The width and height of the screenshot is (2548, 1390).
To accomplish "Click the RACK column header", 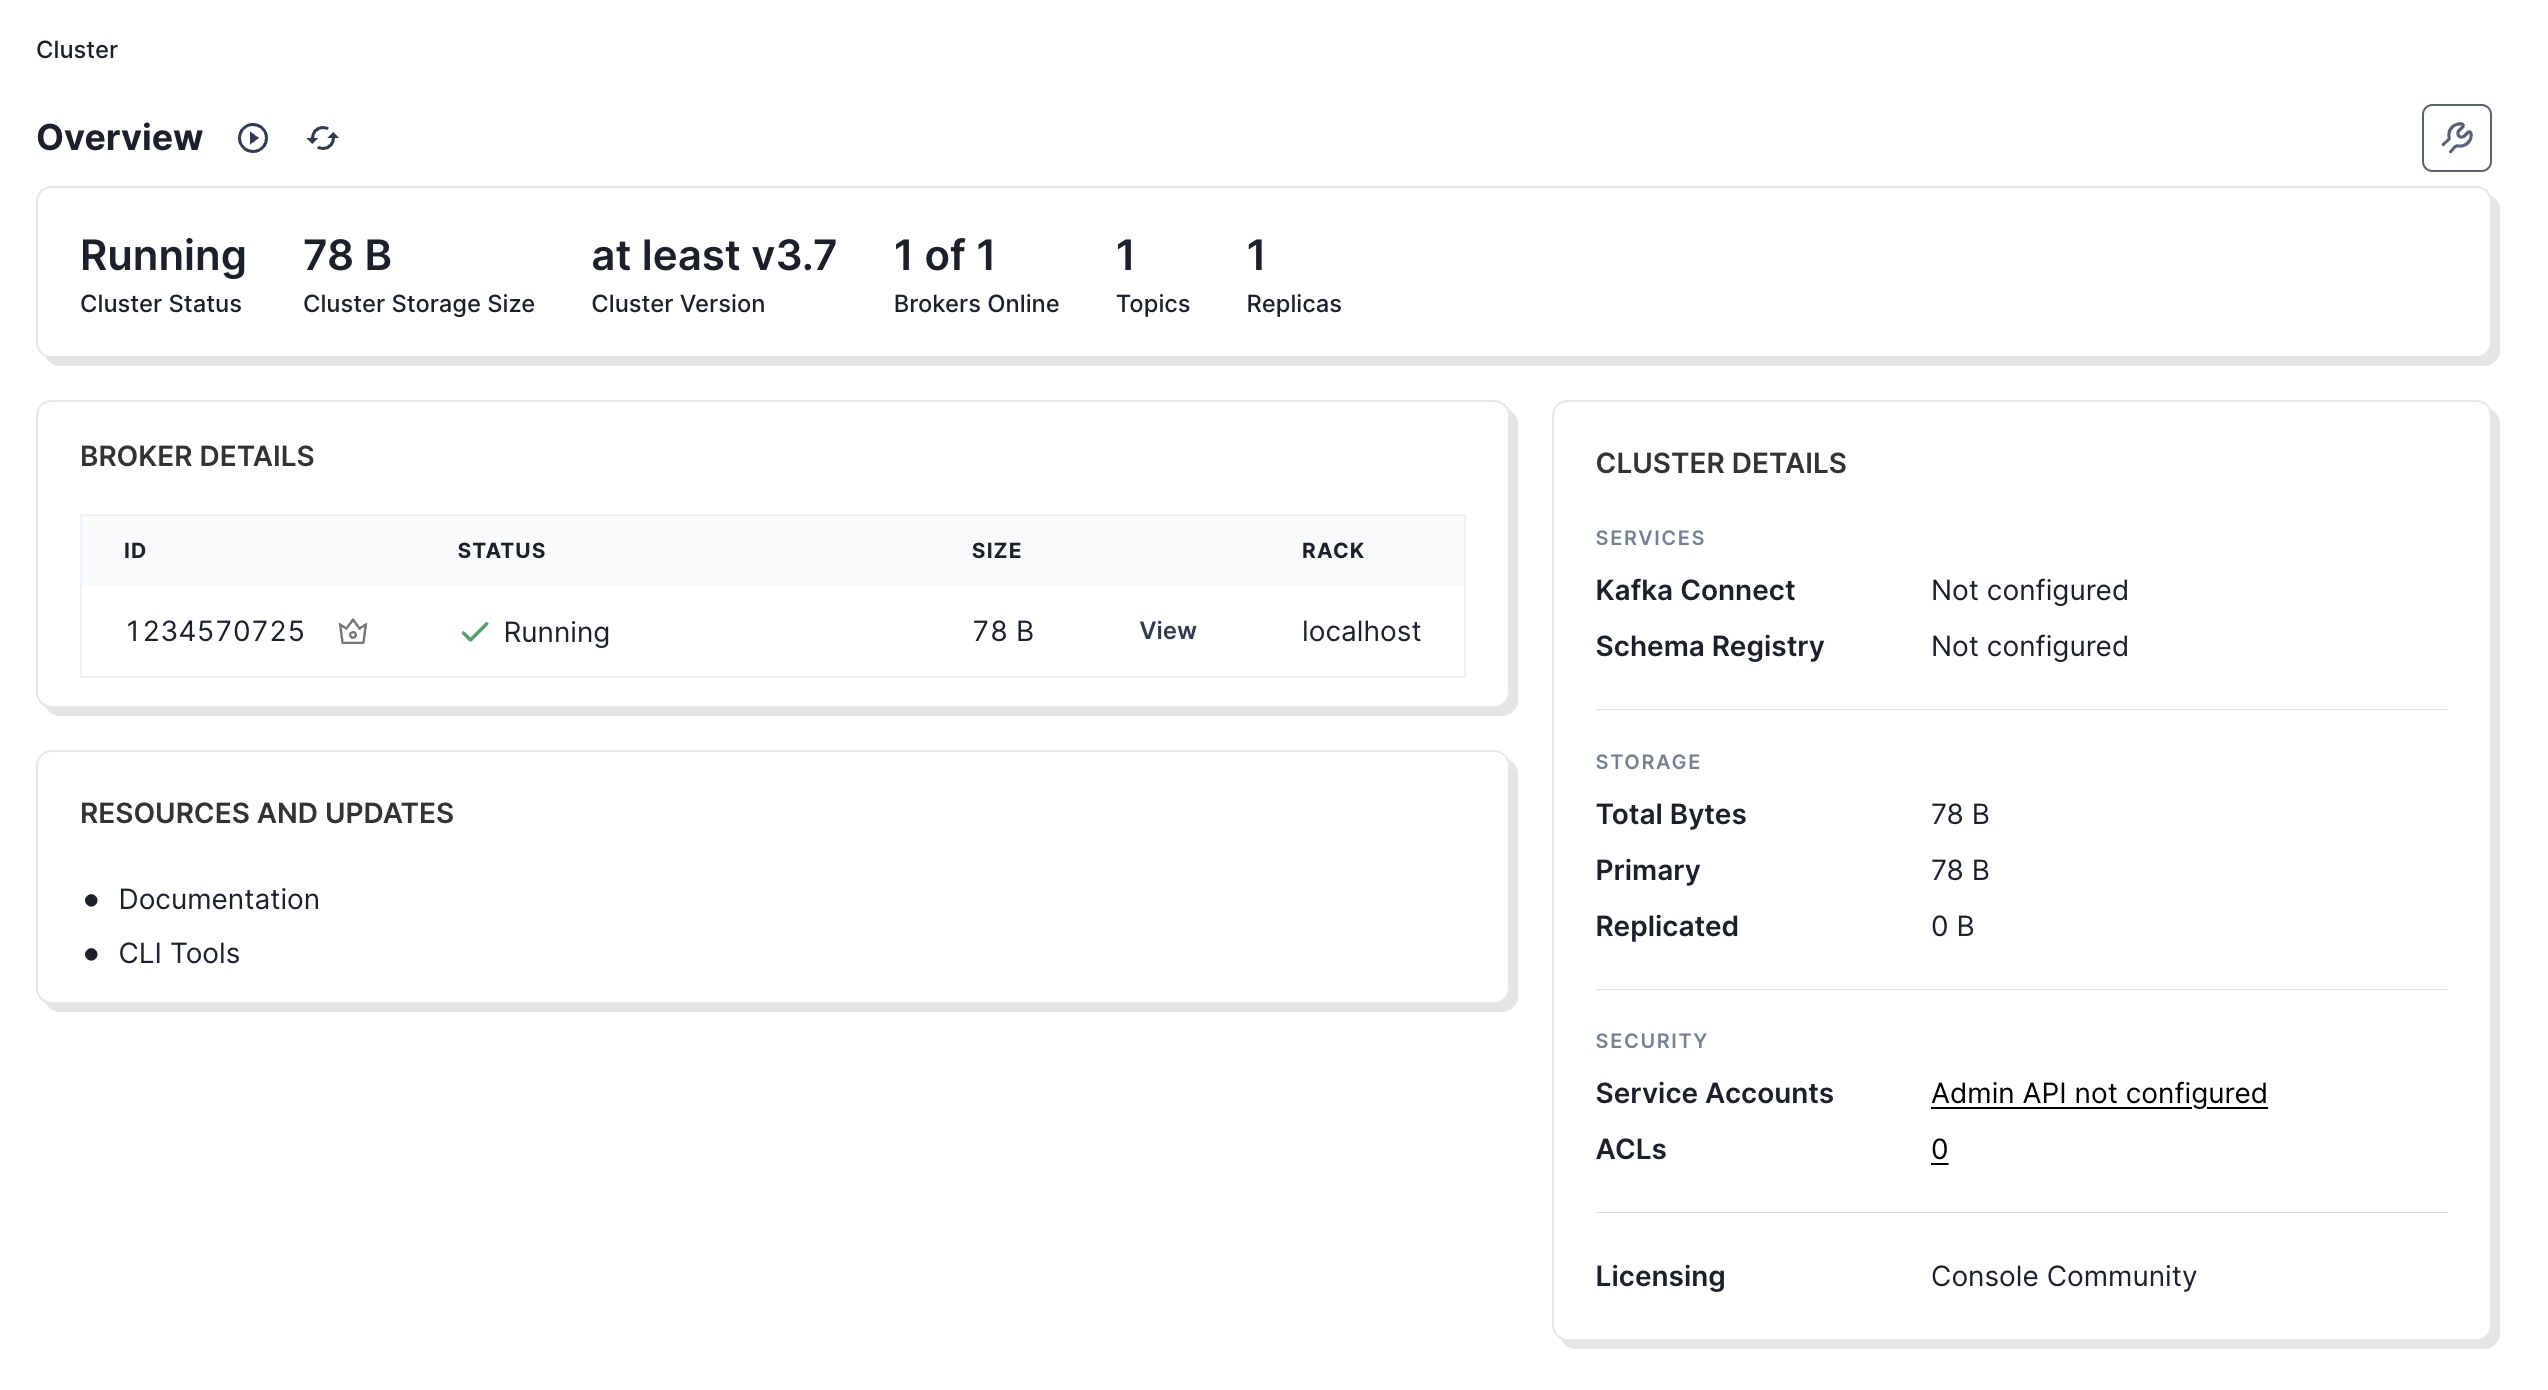I will (1332, 550).
